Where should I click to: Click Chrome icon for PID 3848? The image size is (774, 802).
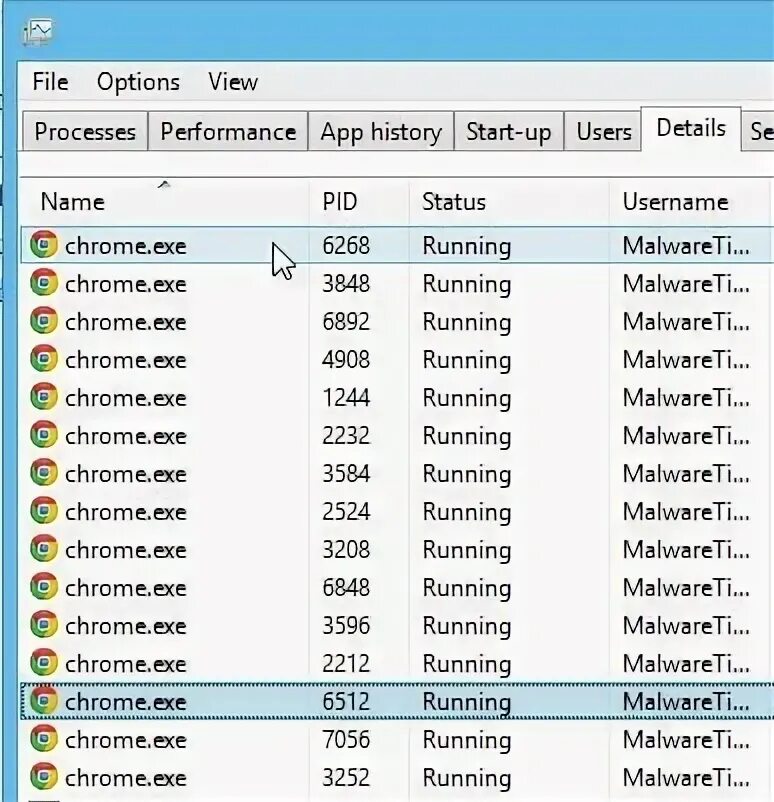[x=44, y=283]
